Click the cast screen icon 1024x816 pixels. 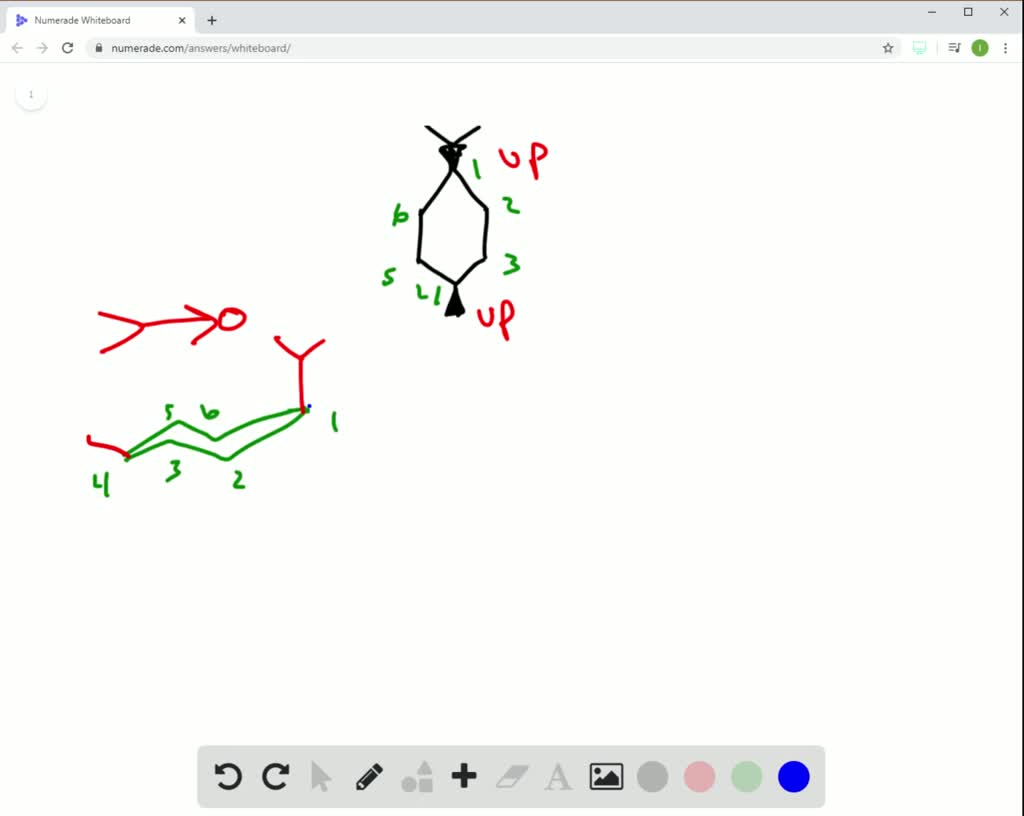click(x=919, y=47)
